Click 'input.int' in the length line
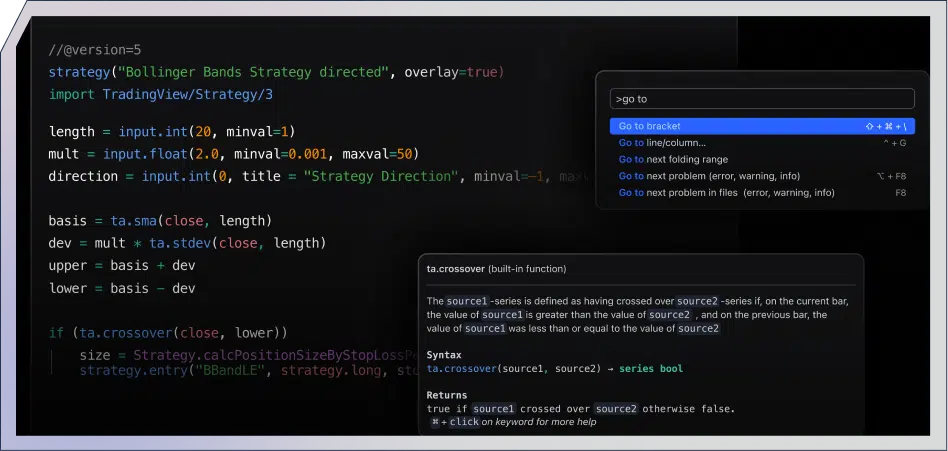This screenshot has width=948, height=451. (x=153, y=132)
